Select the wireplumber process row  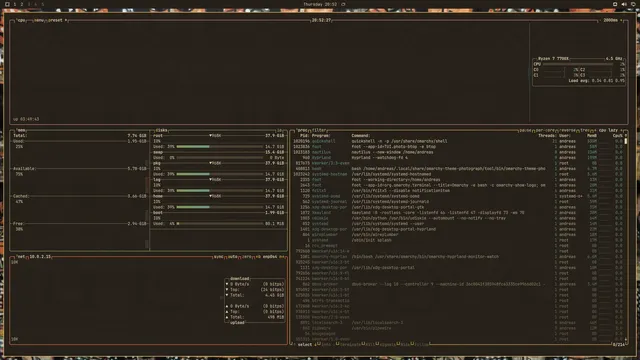pos(458,235)
